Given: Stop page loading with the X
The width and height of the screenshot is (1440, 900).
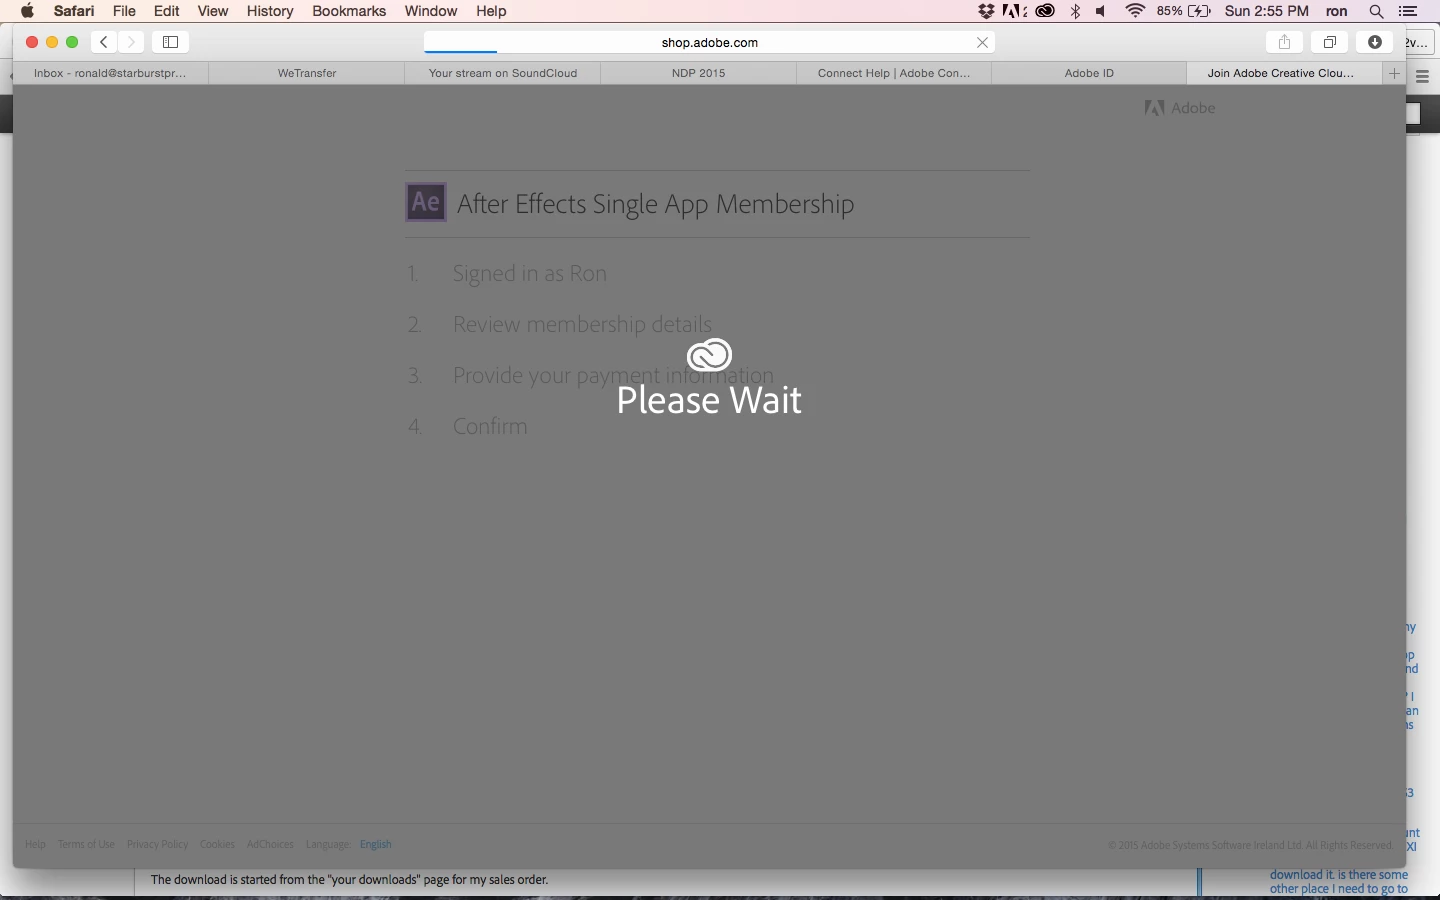Looking at the screenshot, I should click(983, 42).
